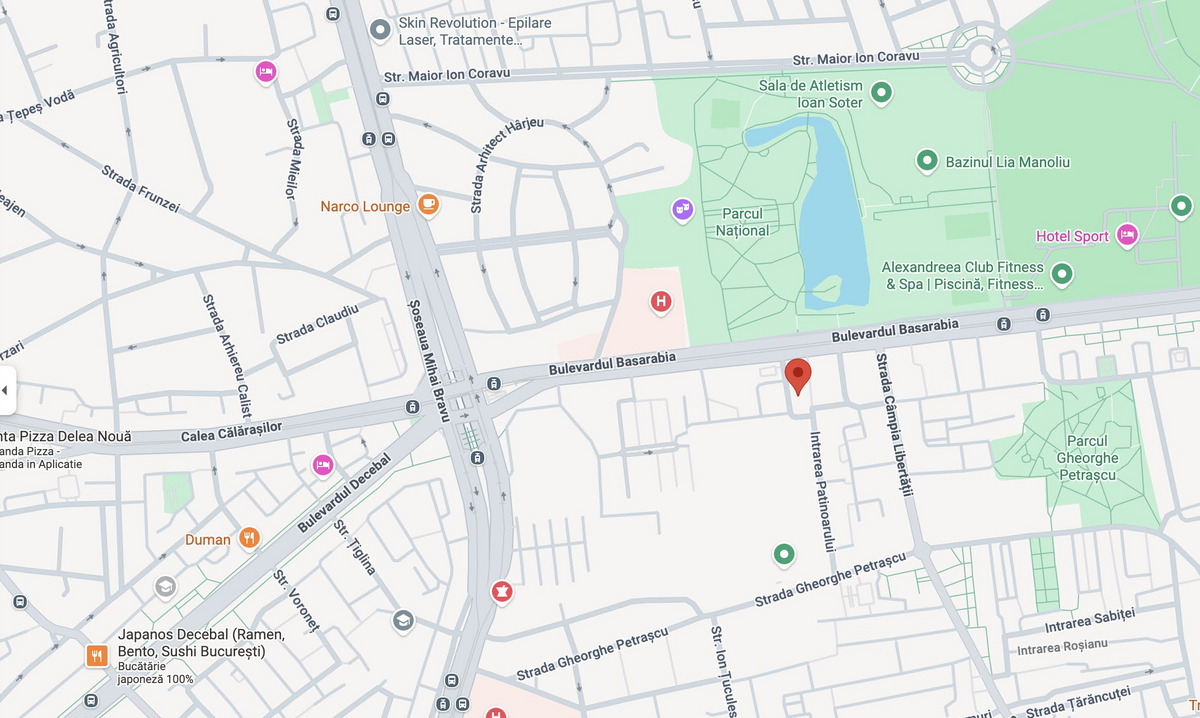The image size is (1200, 718).
Task: Click the red location pin marker
Action: (x=798, y=376)
